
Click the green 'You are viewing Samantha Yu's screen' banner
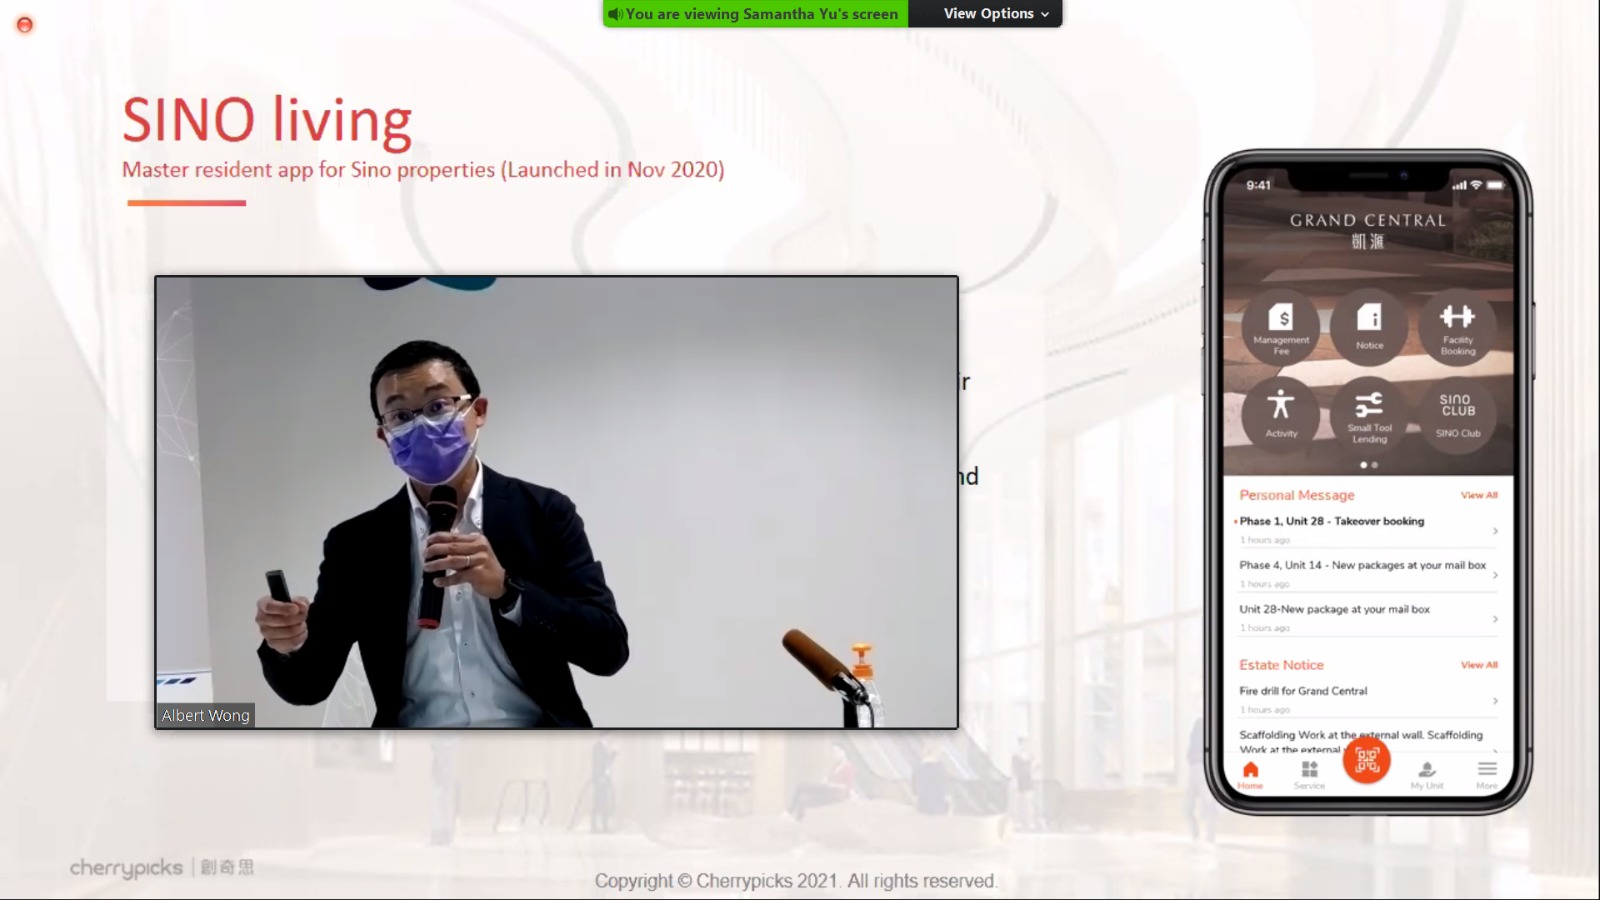755,13
